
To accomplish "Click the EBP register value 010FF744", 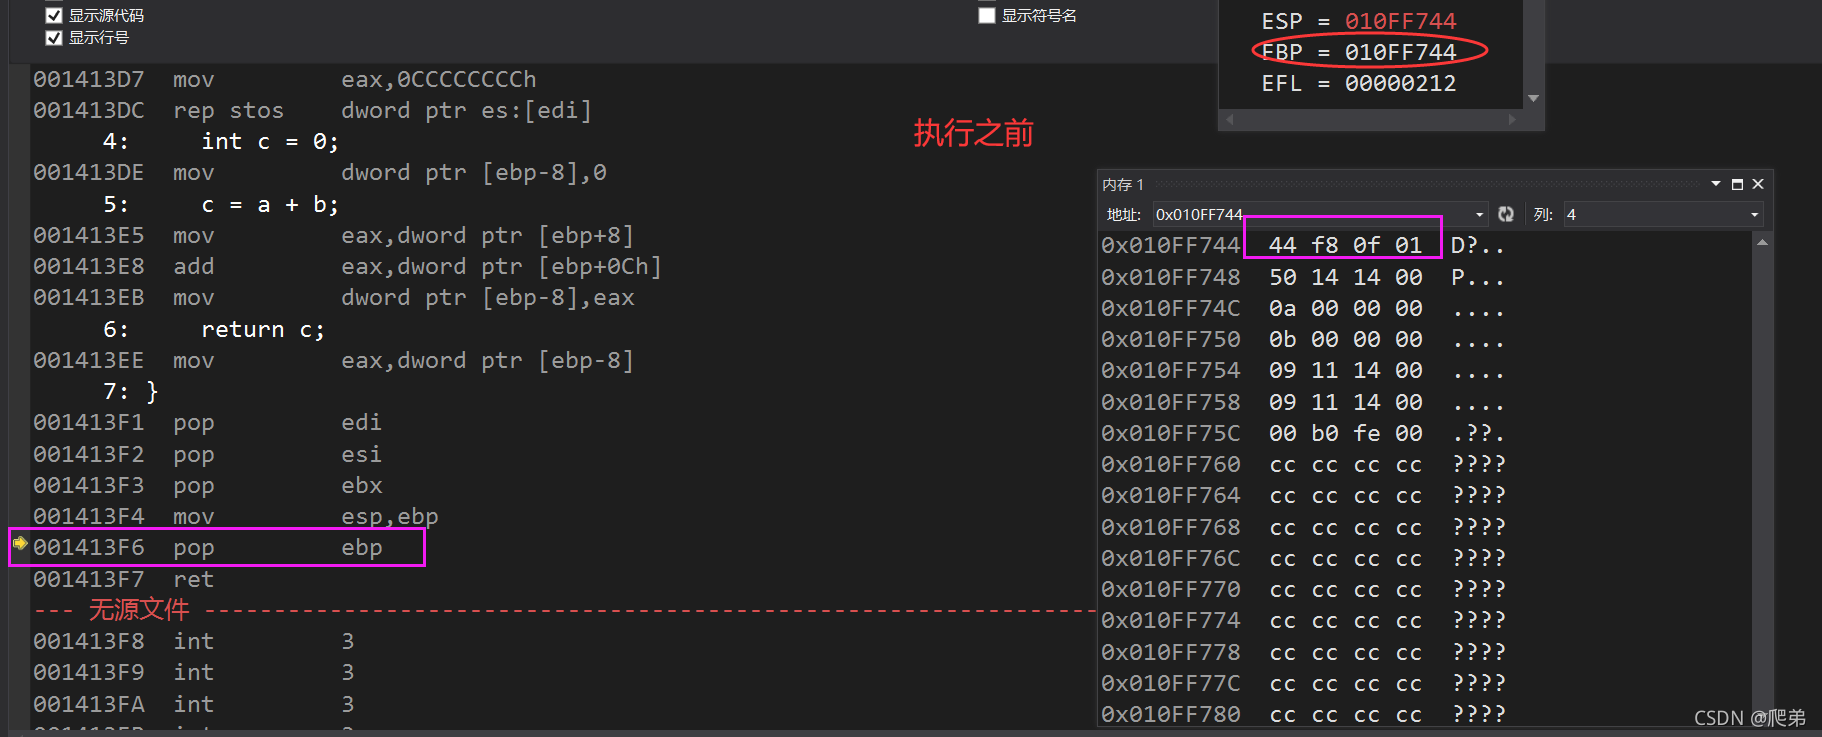I will 1400,52.
